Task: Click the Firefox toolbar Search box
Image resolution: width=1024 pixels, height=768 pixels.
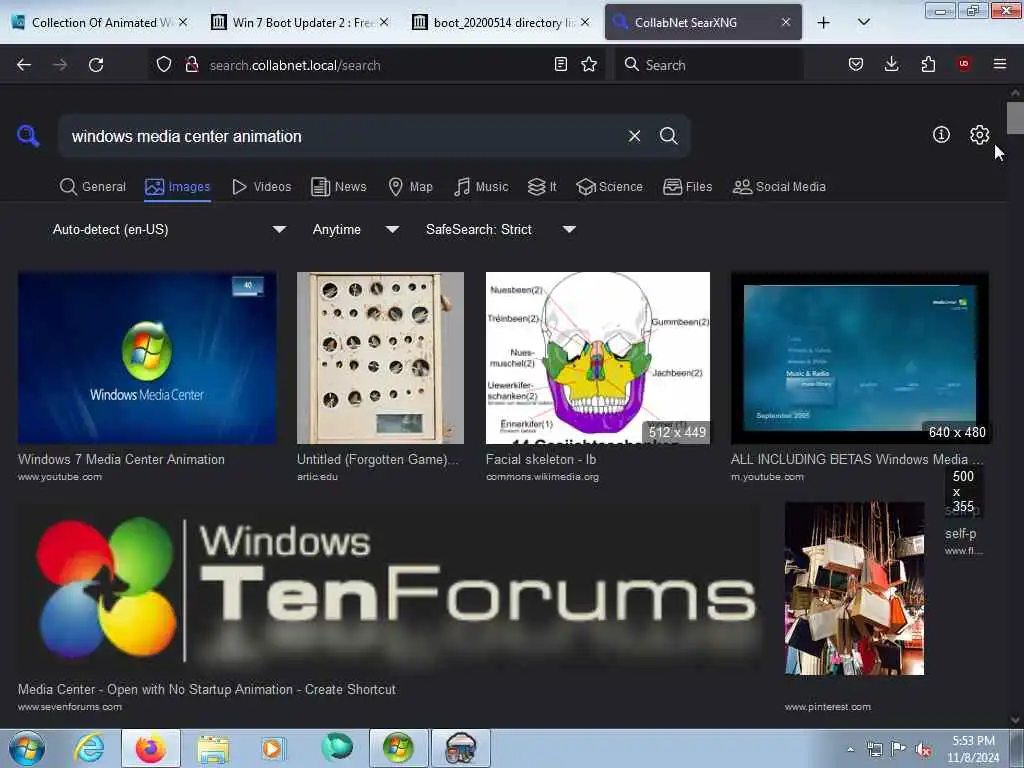Action: 709,65
